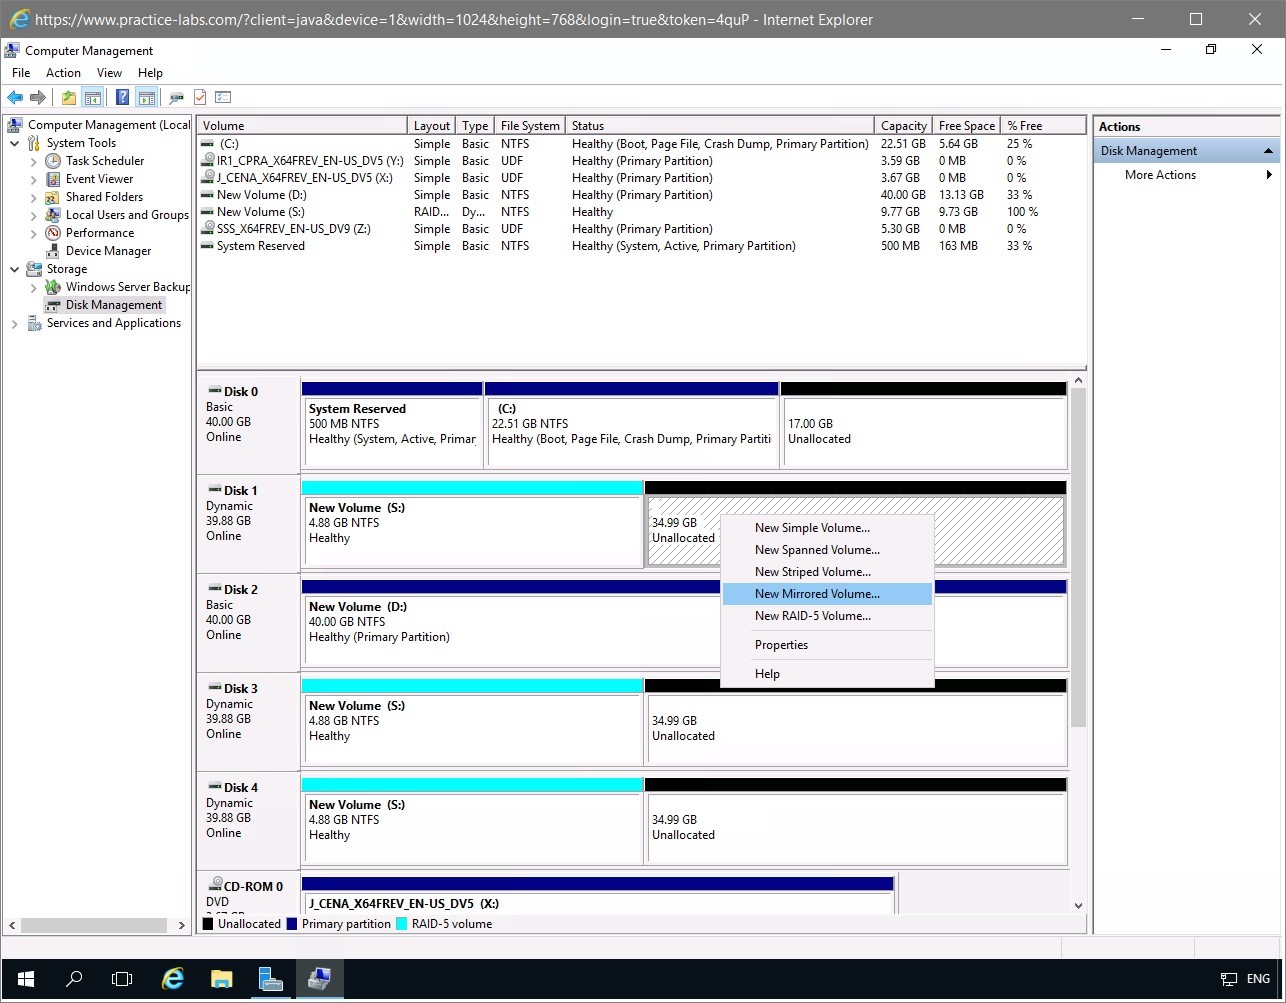1286x1003 pixels.
Task: Open the Action menu
Action: [x=63, y=73]
